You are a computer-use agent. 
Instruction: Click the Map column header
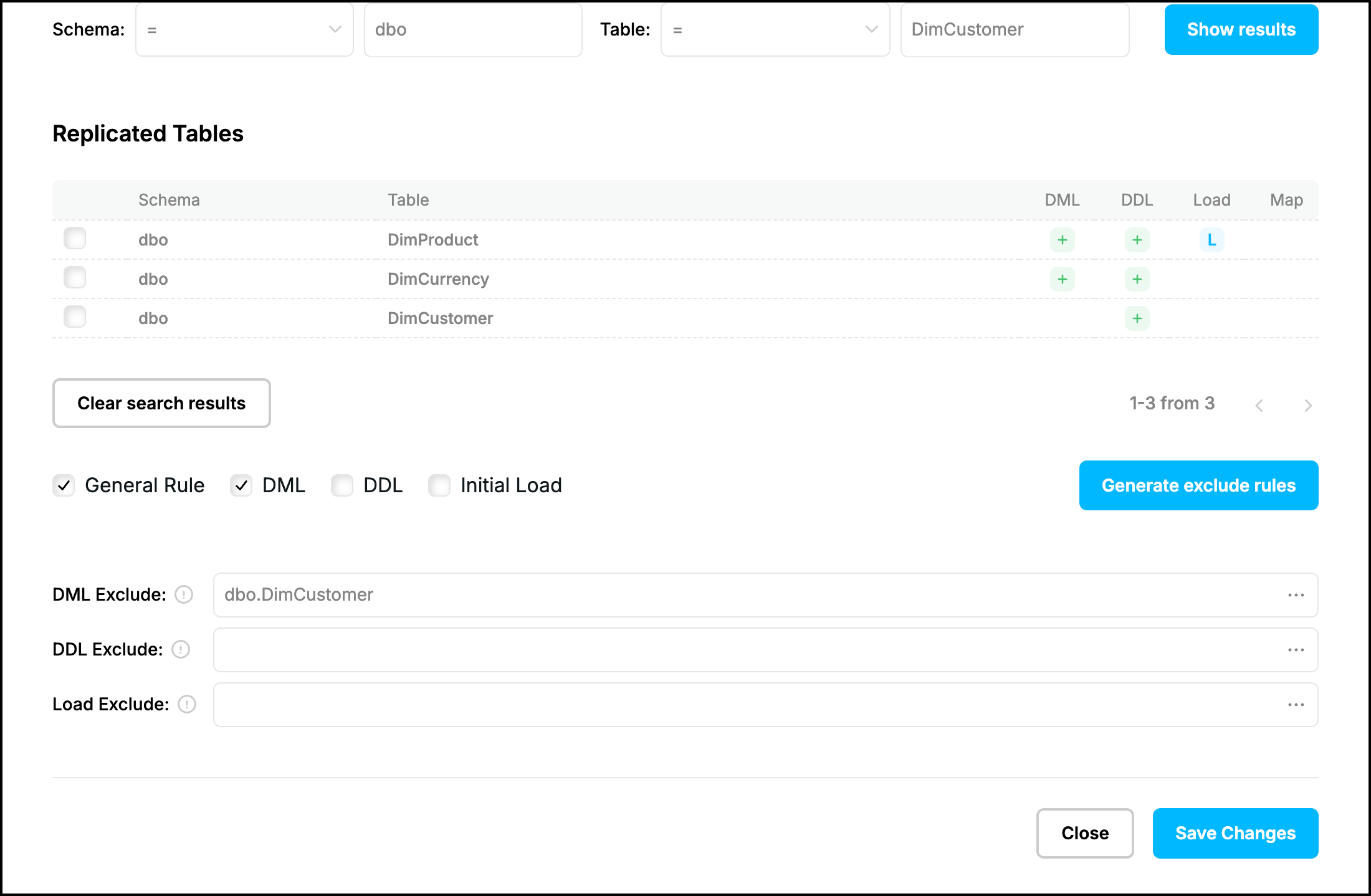pyautogui.click(x=1286, y=200)
